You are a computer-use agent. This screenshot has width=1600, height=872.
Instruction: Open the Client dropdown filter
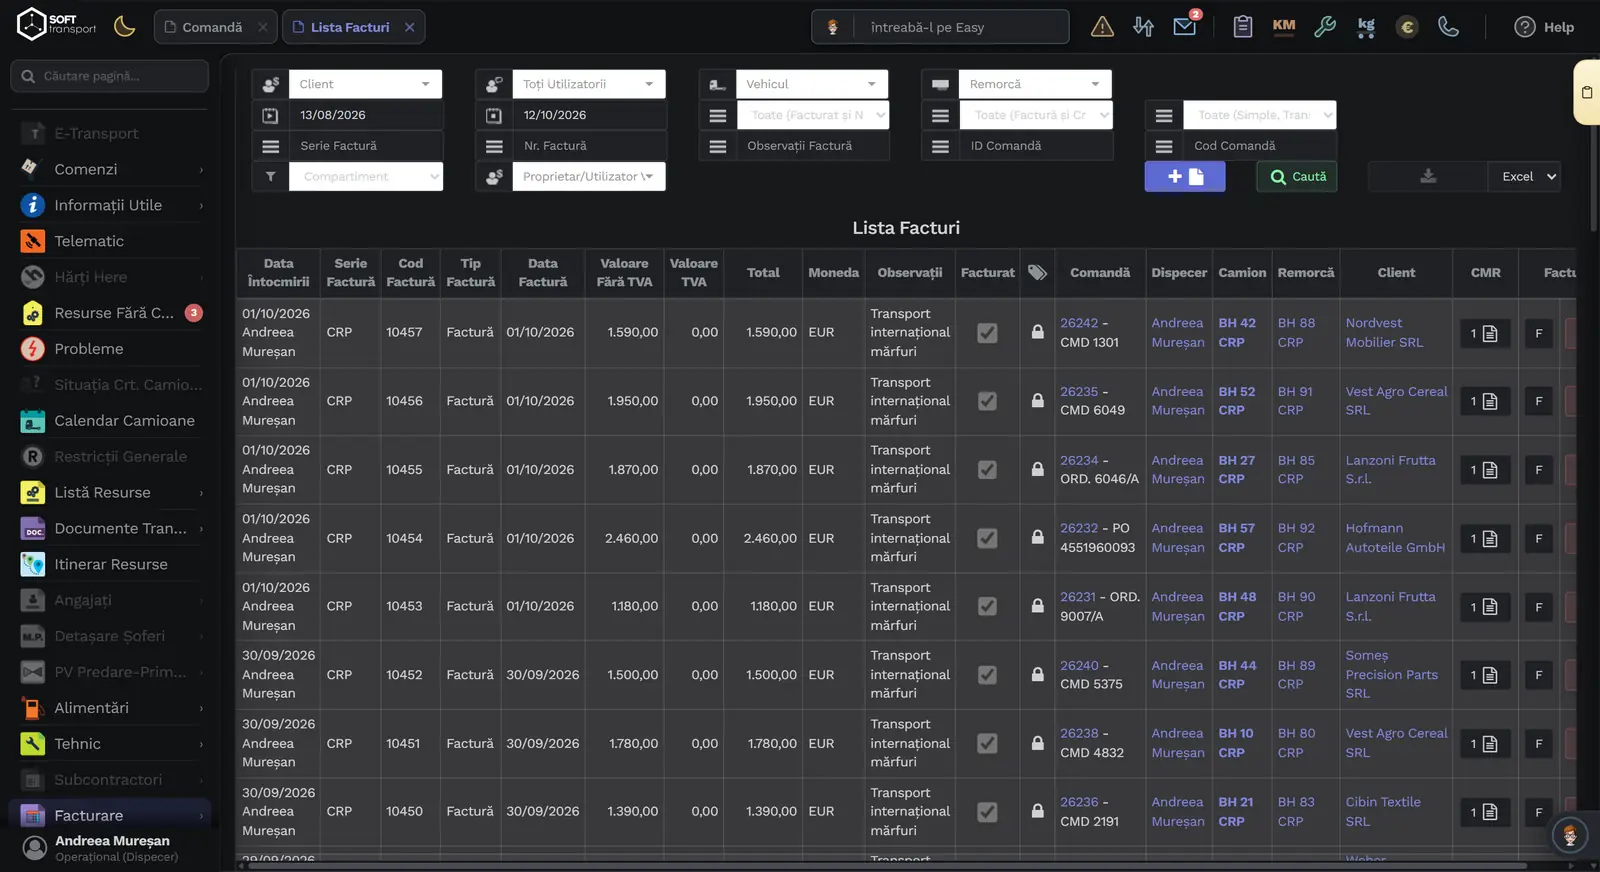click(x=365, y=84)
